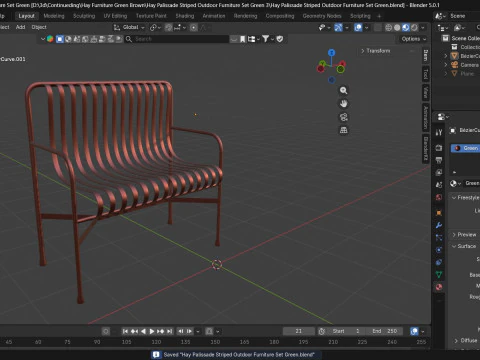This screenshot has height=360, width=480.
Task: Click the shield icon in header bar
Action: 280,39
